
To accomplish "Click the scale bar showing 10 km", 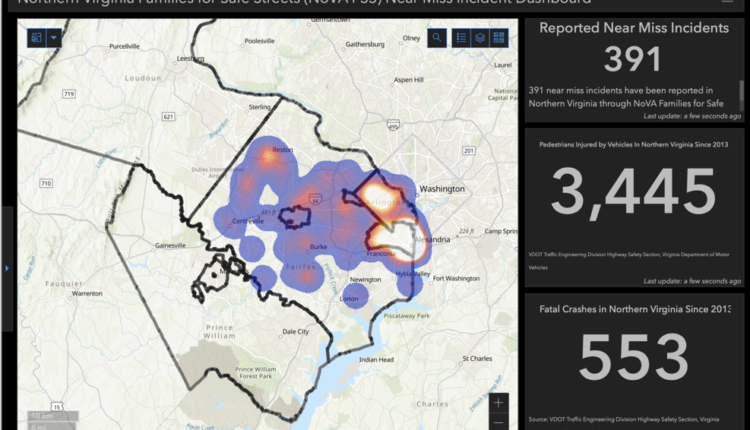I will tap(41, 416).
